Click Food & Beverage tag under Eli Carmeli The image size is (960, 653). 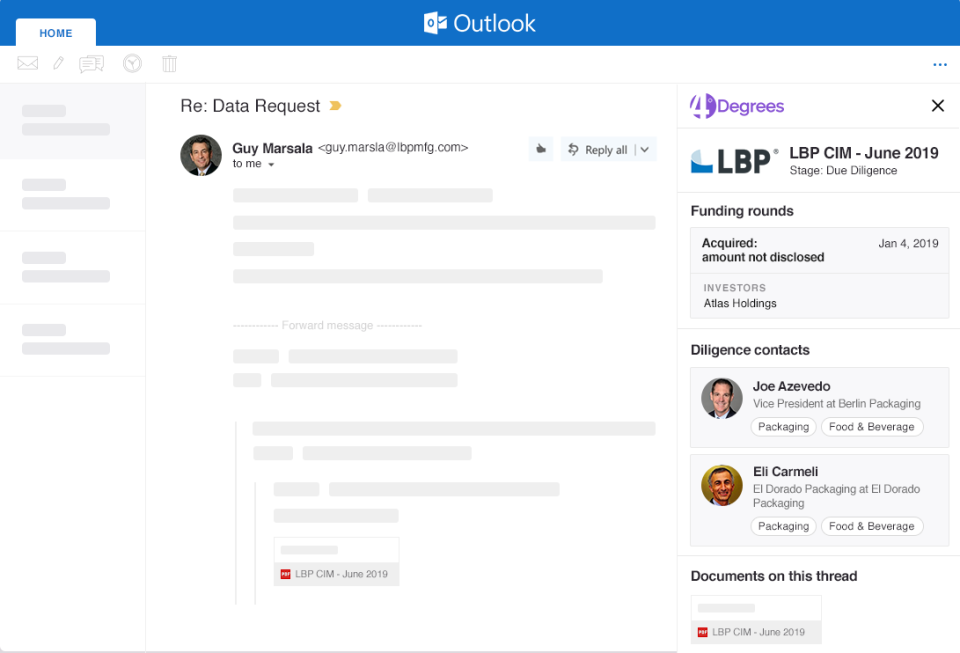871,526
